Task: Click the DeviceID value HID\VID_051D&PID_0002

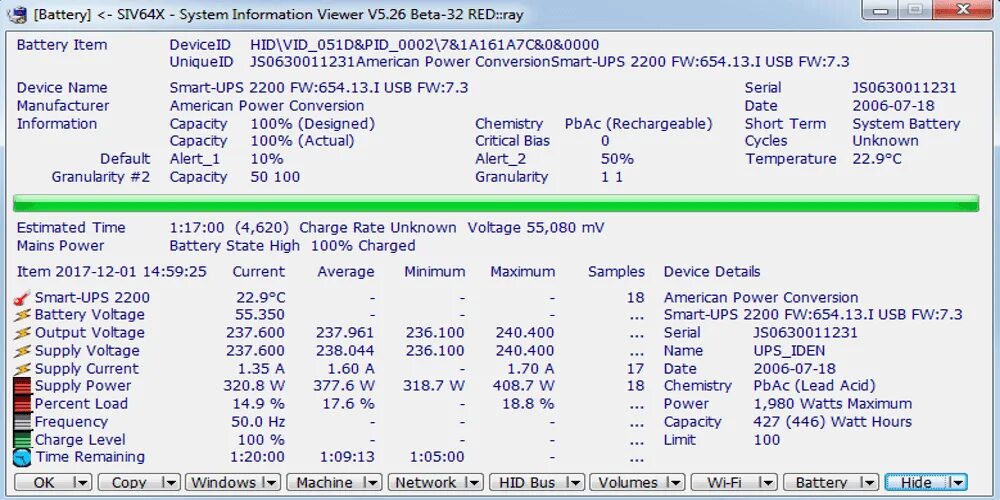Action: click(x=425, y=45)
